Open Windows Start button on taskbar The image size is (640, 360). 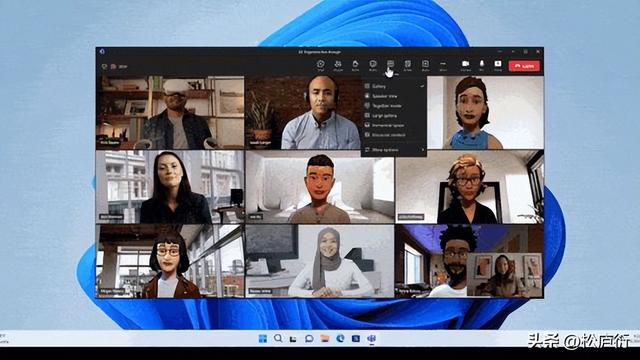[x=262, y=338]
